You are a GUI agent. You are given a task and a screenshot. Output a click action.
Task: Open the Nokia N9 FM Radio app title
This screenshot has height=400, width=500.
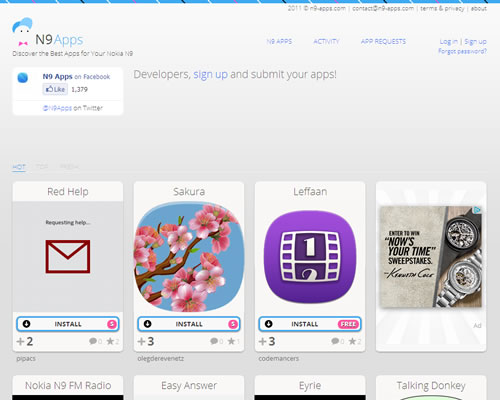point(68,386)
